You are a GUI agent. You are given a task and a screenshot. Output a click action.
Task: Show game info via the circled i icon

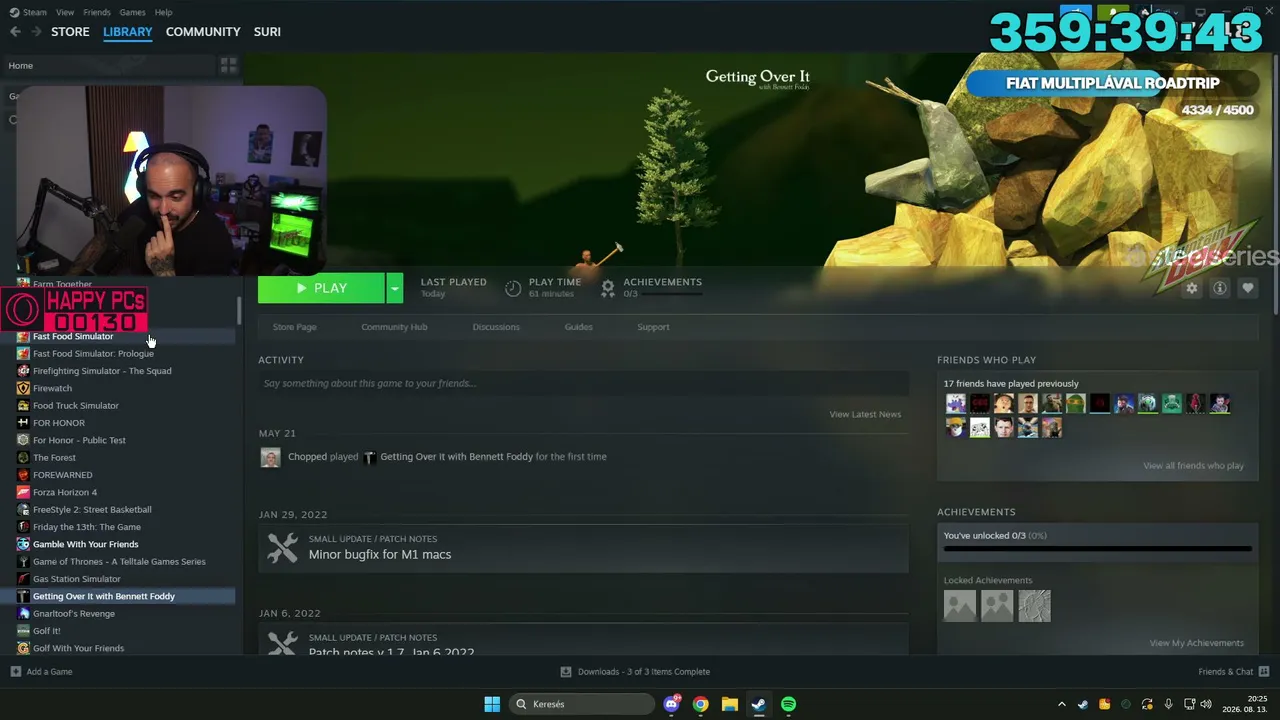[1219, 288]
